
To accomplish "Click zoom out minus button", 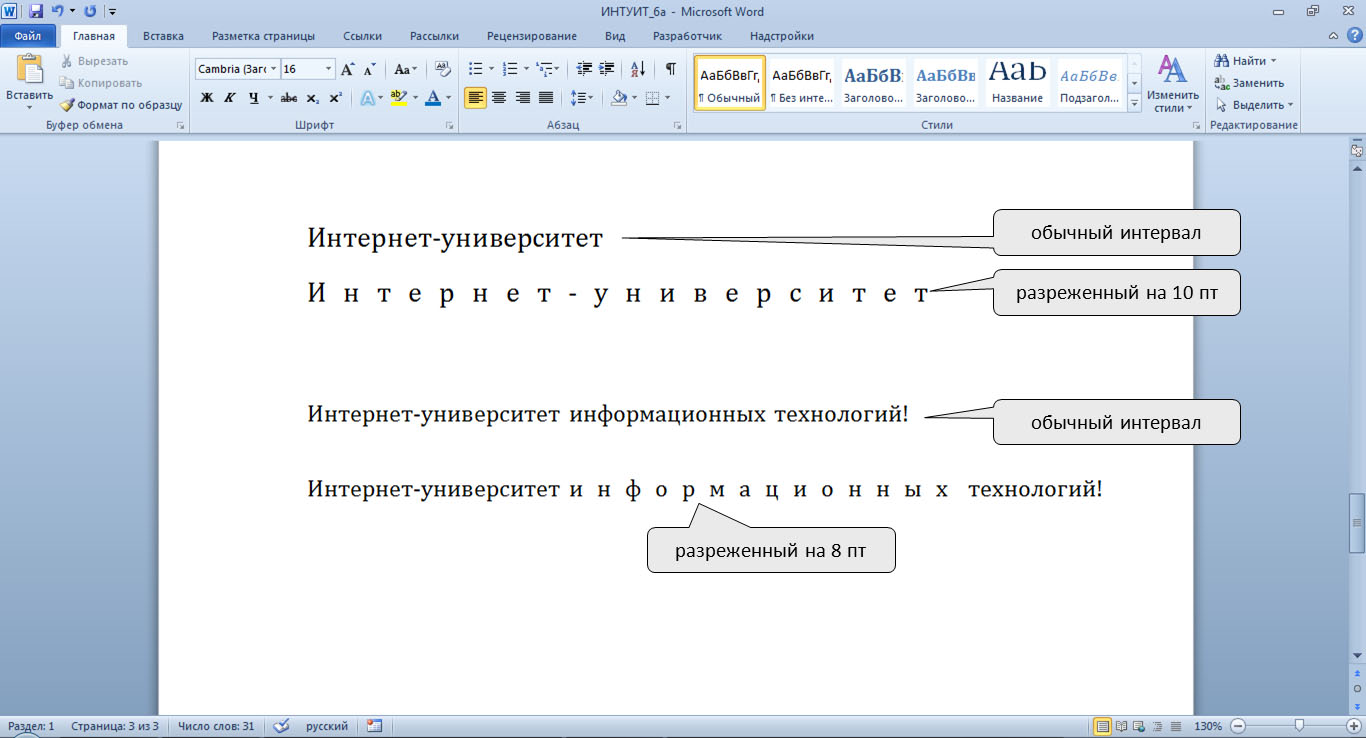I will point(1238,726).
